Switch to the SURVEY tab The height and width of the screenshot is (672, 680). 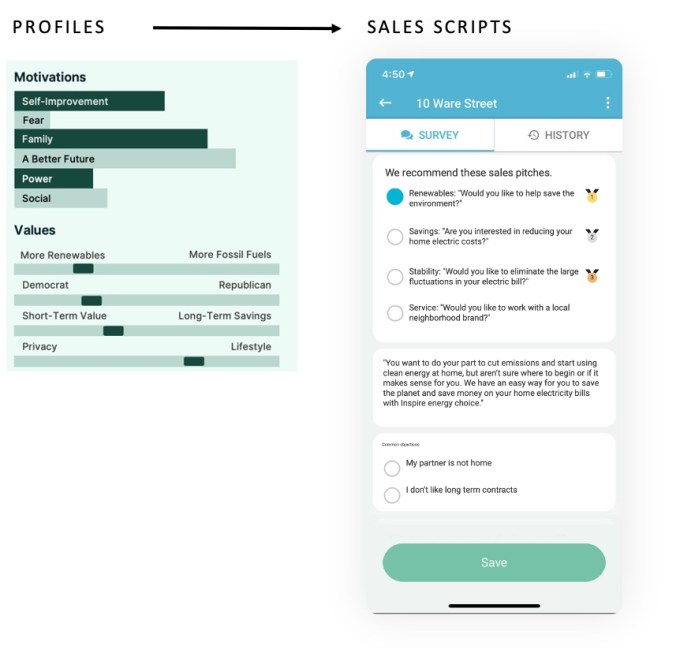430,135
